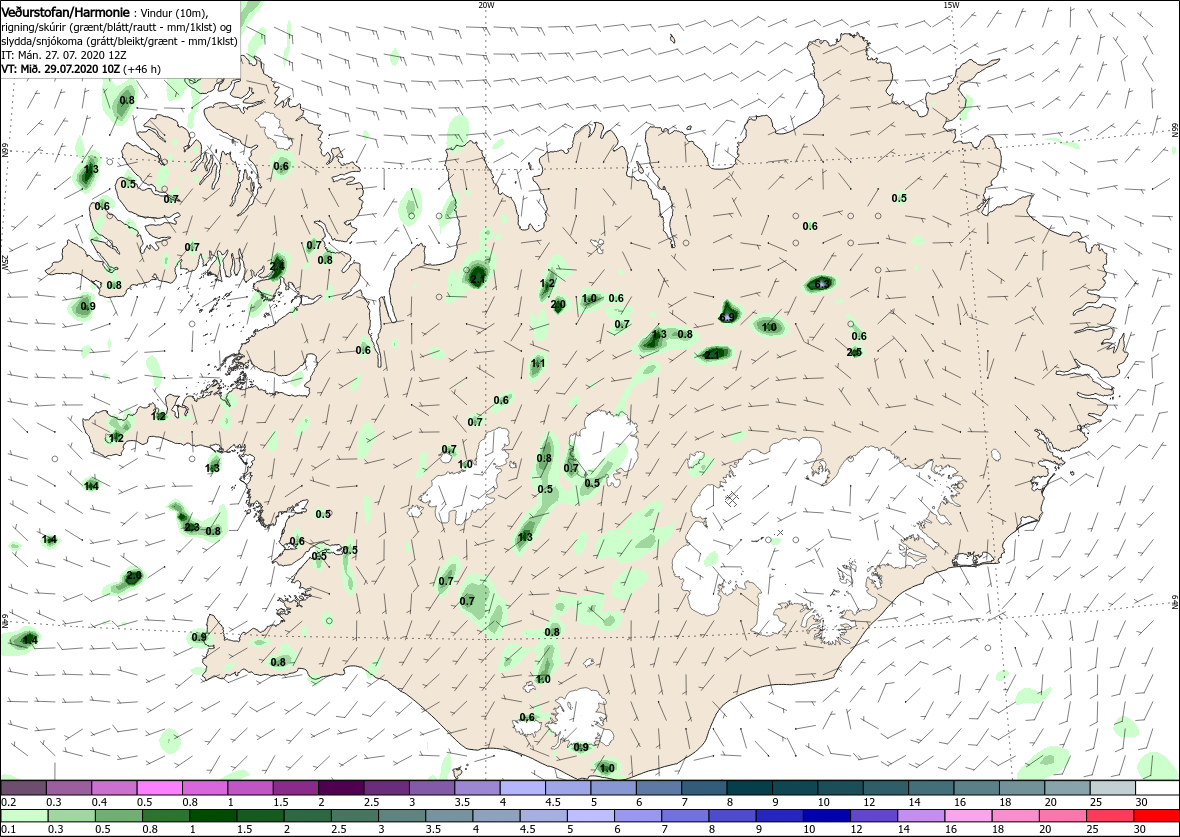Click the '2.3' precipitation value on the map
Screen dimensions: 1180x837
click(x=192, y=527)
